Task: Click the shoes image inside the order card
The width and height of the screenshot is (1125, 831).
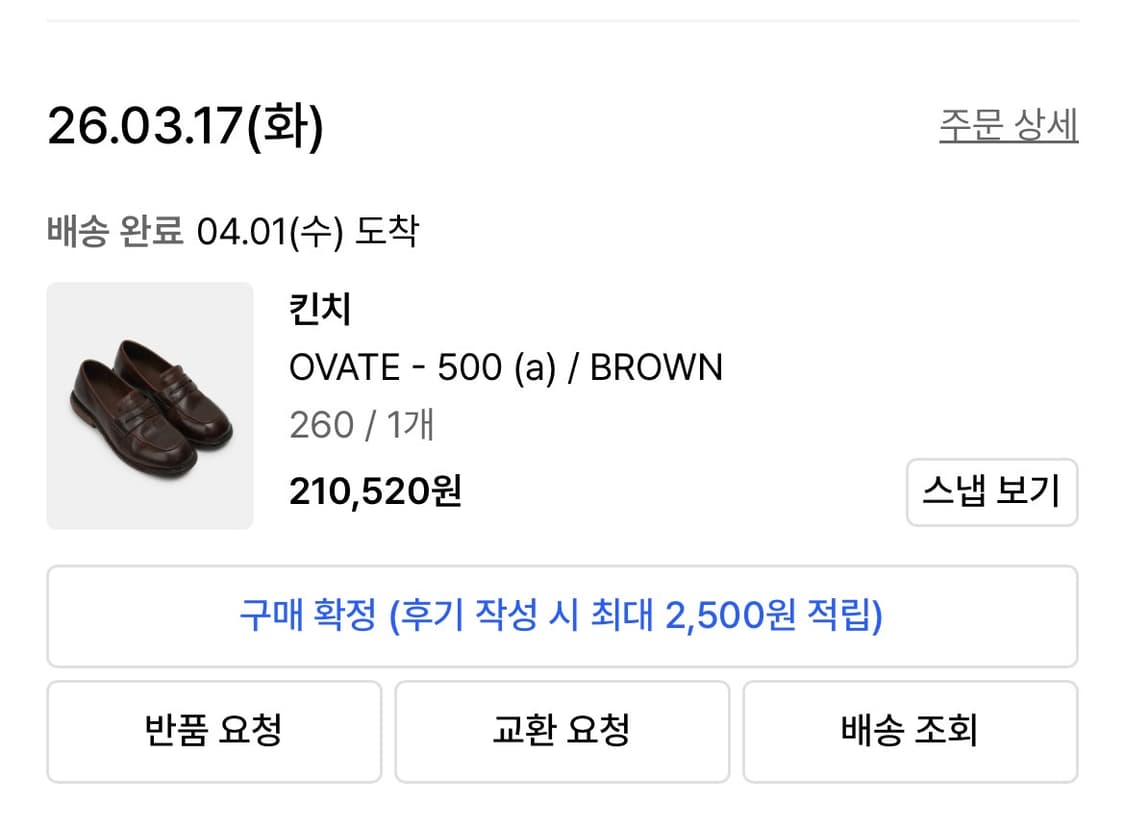Action: click(150, 404)
